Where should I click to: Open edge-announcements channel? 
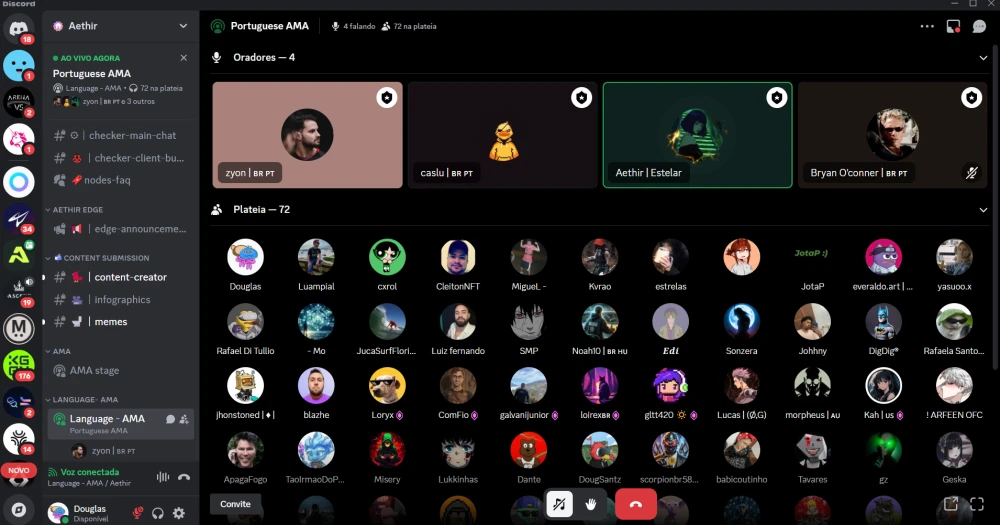point(121,228)
